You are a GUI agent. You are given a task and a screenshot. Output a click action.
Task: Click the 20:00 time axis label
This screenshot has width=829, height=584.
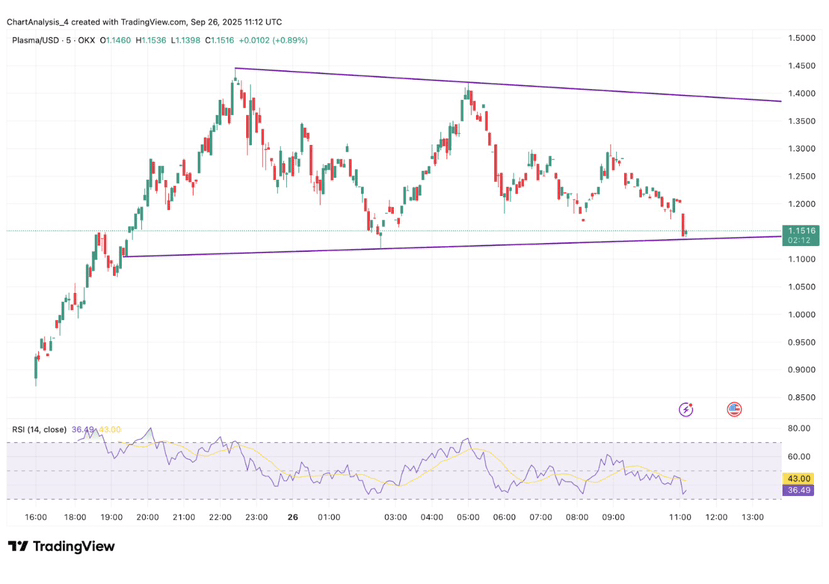(x=148, y=517)
